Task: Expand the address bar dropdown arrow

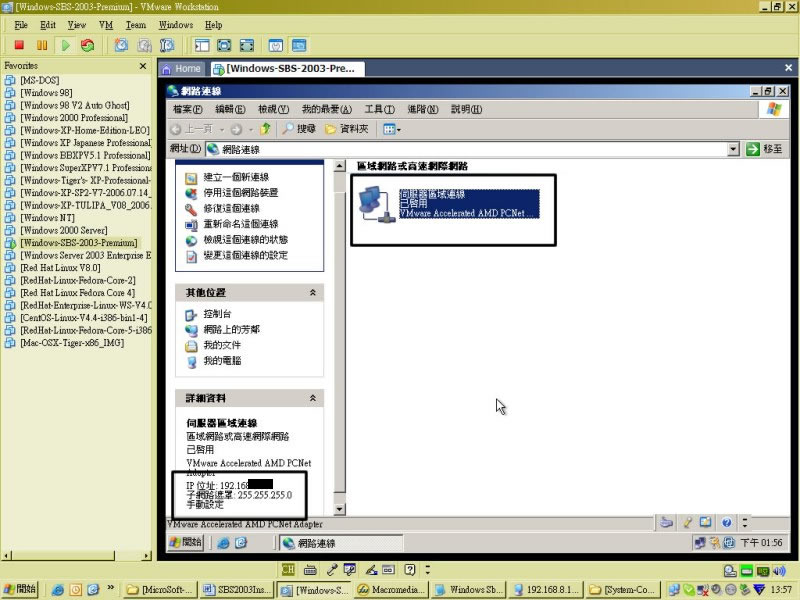Action: 733,149
